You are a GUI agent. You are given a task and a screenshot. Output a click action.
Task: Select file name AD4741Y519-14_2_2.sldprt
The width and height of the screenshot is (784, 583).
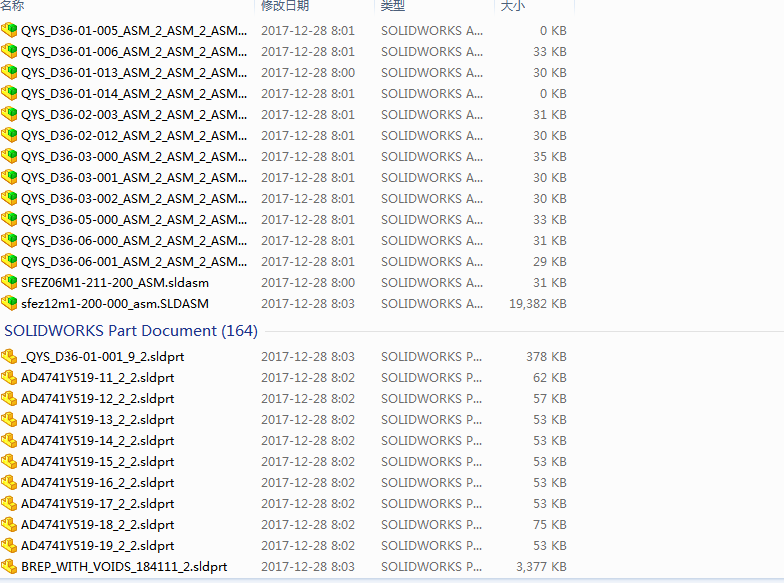98,440
